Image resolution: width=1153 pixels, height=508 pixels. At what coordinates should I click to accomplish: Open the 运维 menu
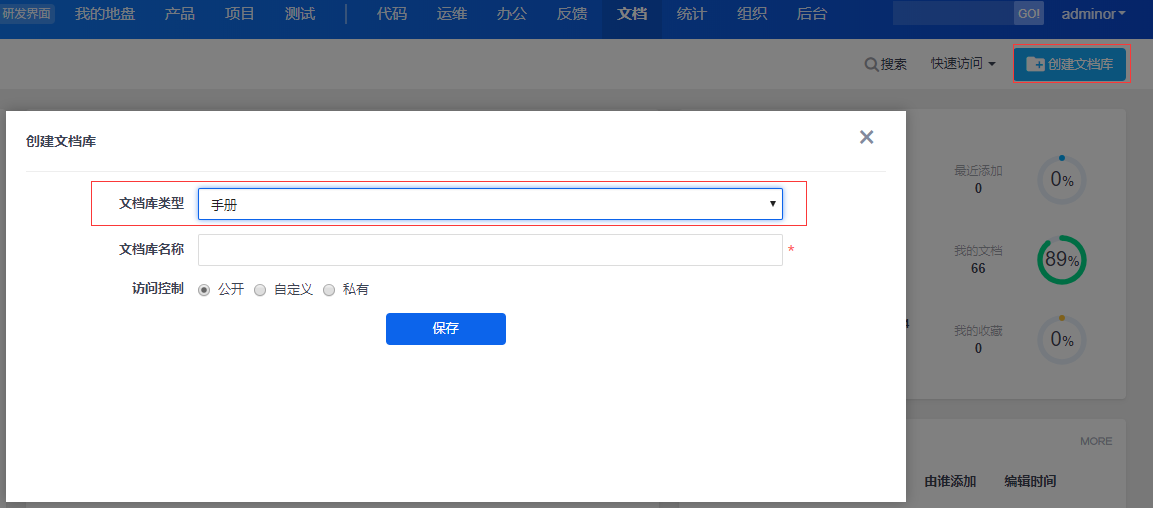451,14
